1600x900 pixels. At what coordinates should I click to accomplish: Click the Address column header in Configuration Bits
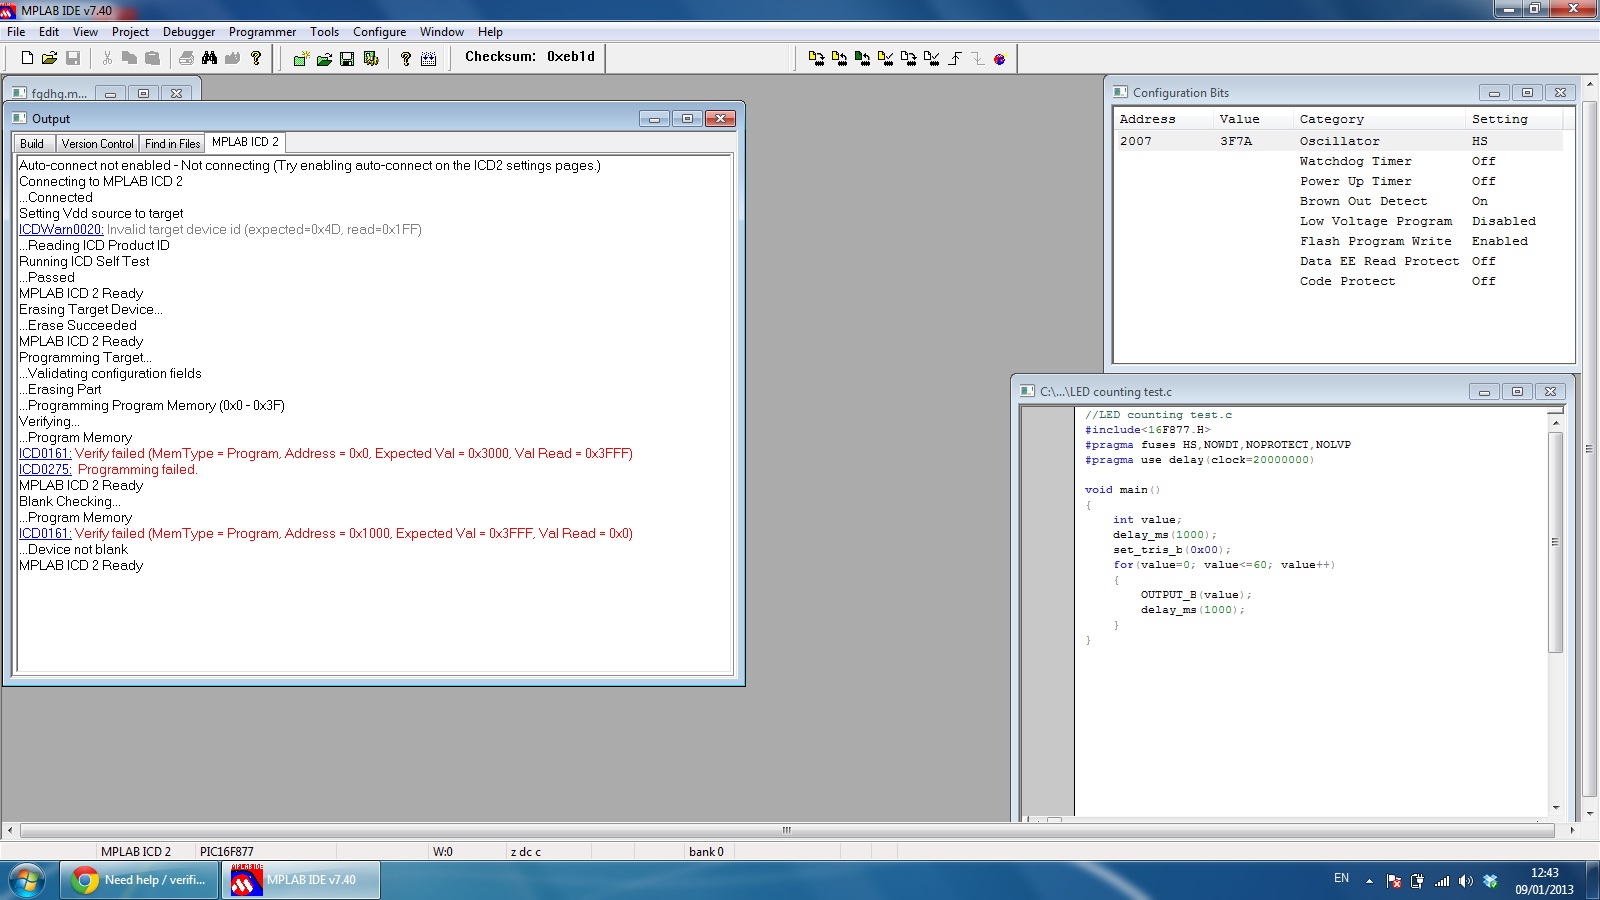coord(1164,119)
